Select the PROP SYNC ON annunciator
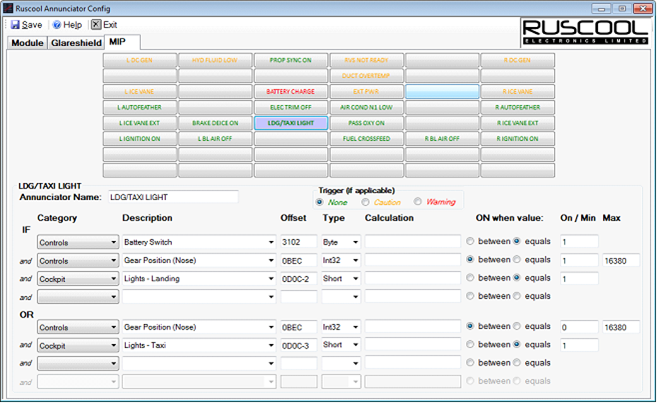Image resolution: width=657 pixels, height=403 pixels. (x=291, y=60)
